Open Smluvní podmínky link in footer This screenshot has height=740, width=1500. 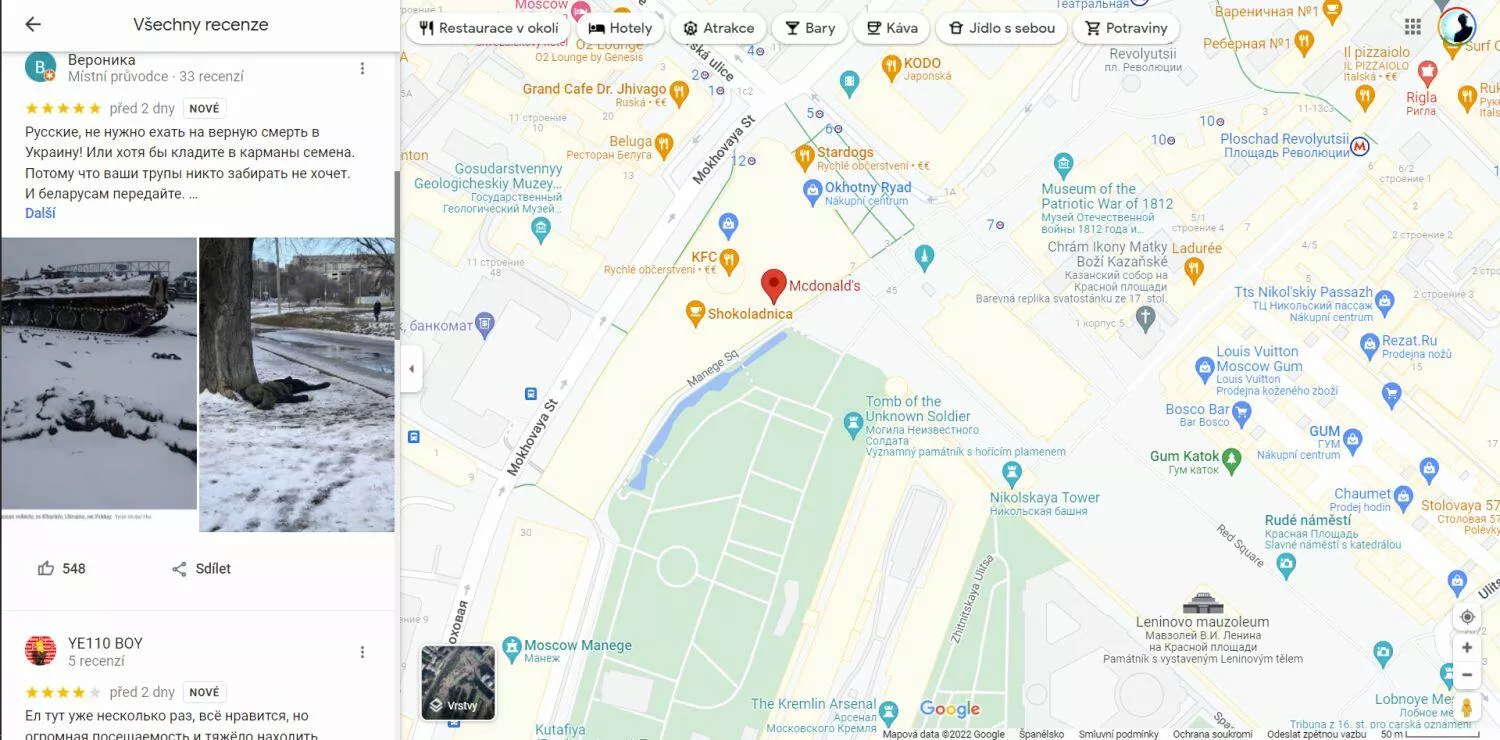[1119, 734]
